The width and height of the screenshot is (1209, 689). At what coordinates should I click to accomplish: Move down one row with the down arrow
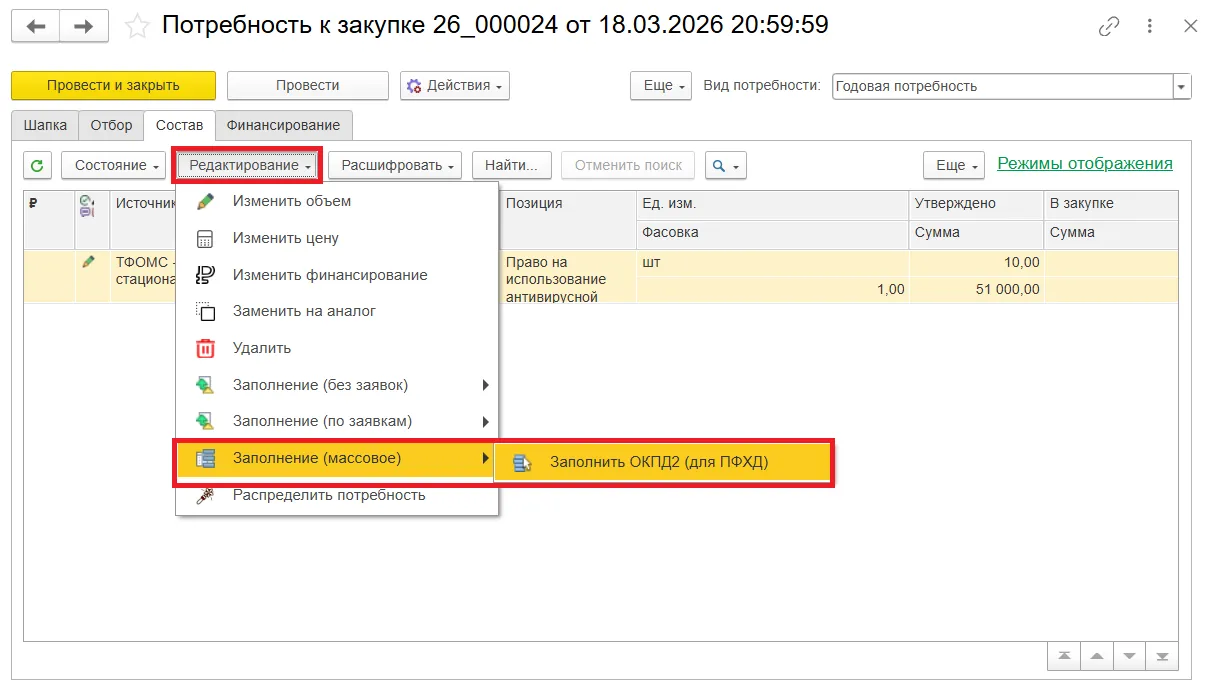pos(1130,656)
